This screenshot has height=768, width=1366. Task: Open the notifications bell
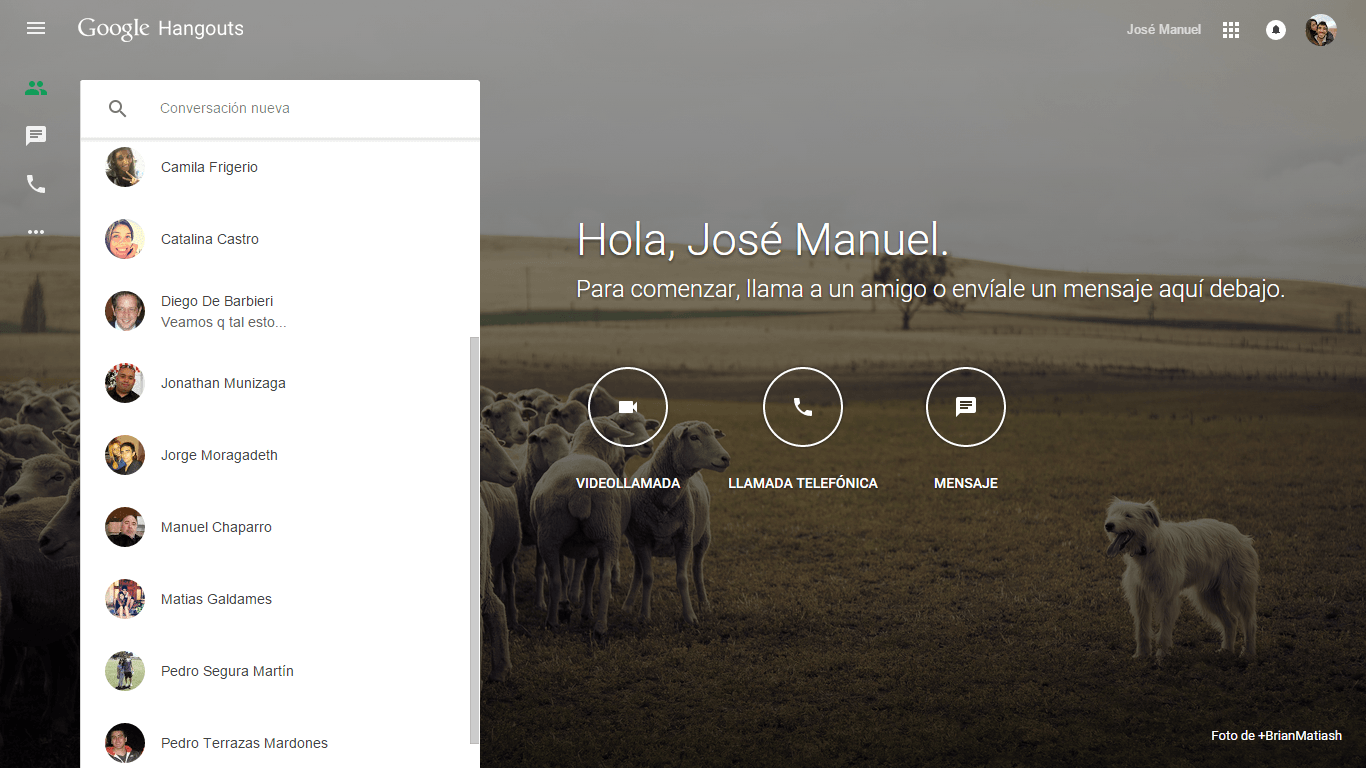[1276, 30]
